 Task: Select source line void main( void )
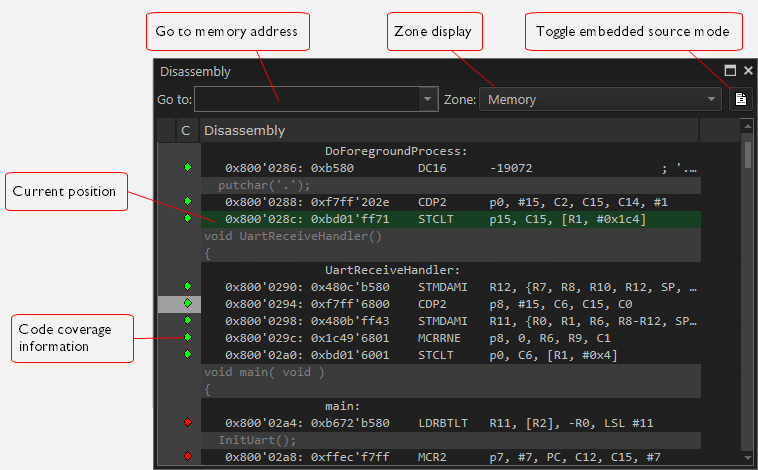tap(451, 372)
